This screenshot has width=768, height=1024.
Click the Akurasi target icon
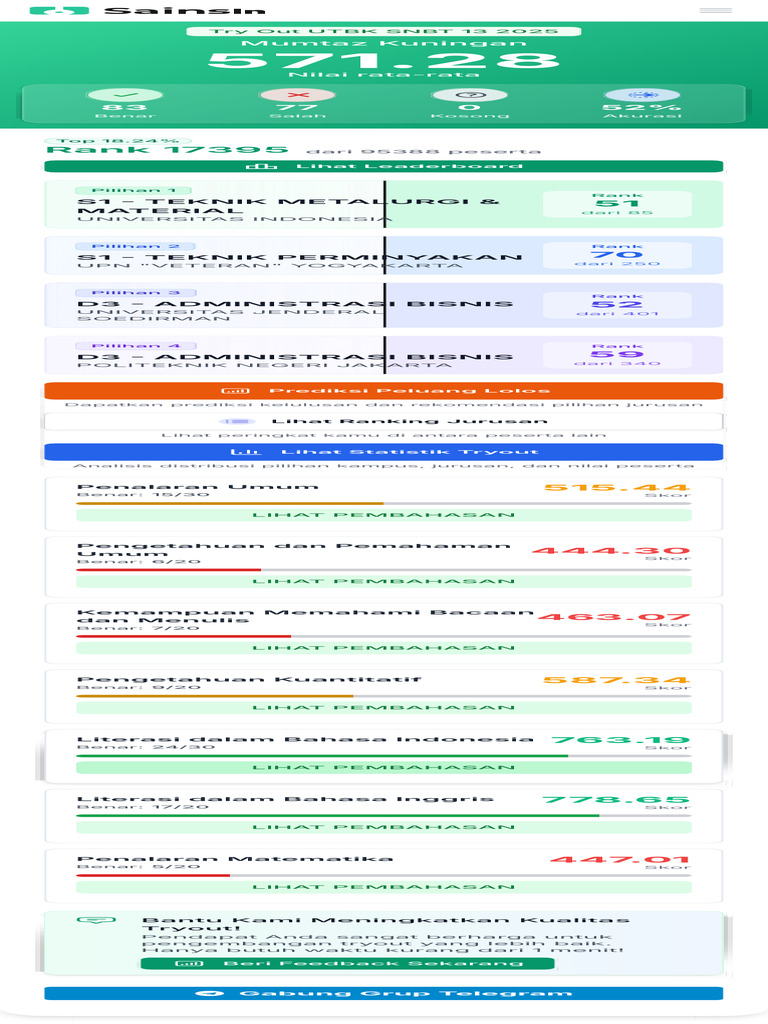[x=642, y=95]
